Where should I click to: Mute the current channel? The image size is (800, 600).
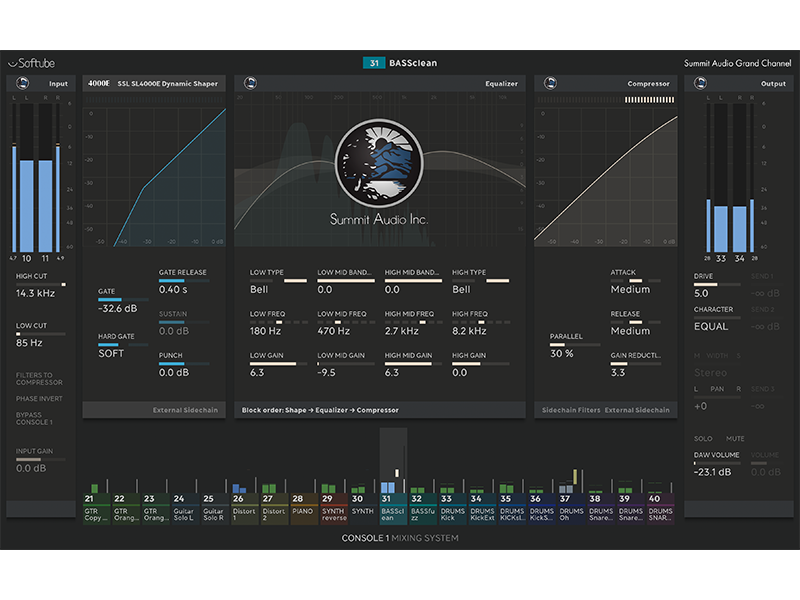(x=735, y=439)
